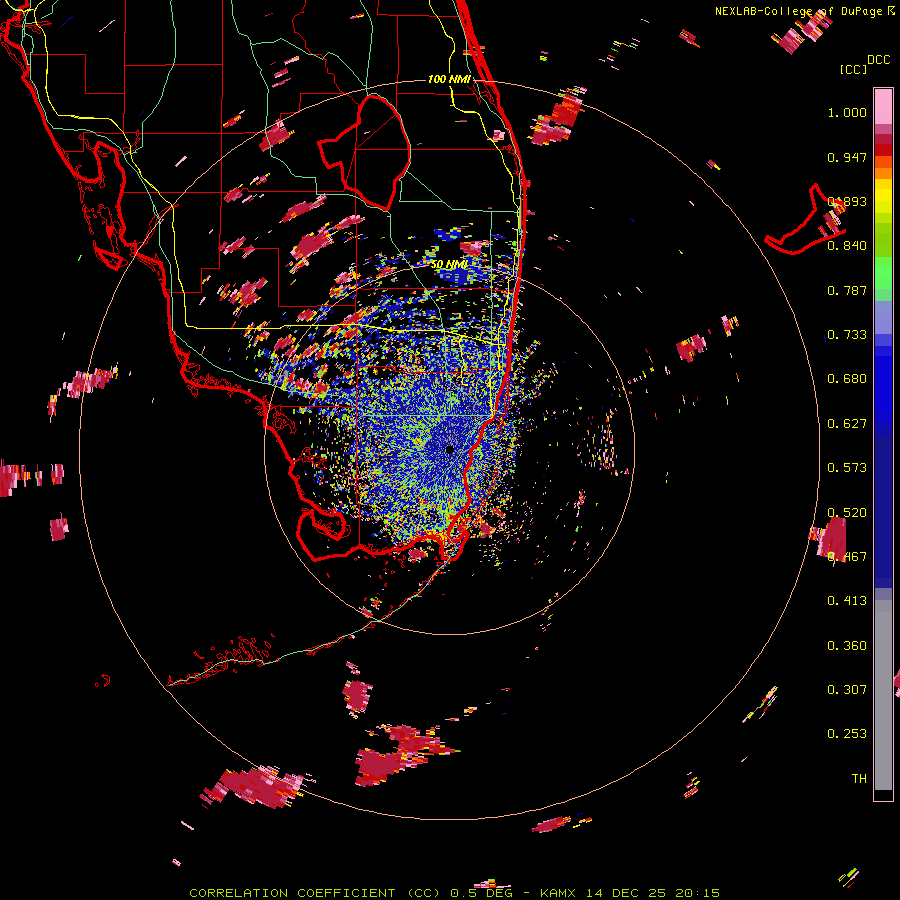Pick the bright green segment of color bar
This screenshot has width=900, height=900.
(x=883, y=273)
